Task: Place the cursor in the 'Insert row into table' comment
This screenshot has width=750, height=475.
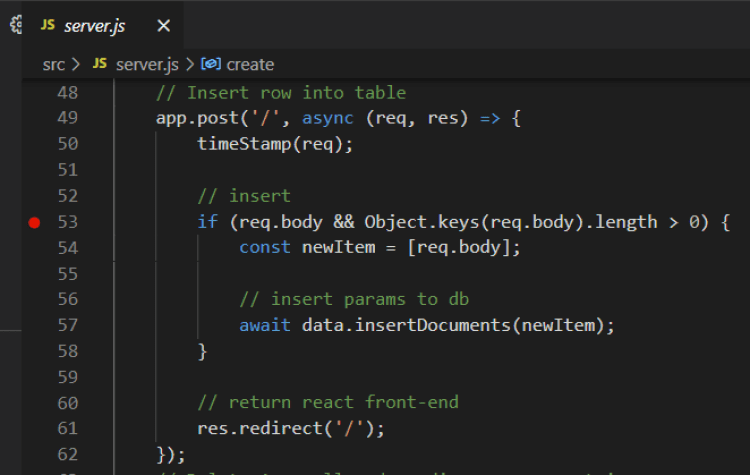Action: point(296,93)
